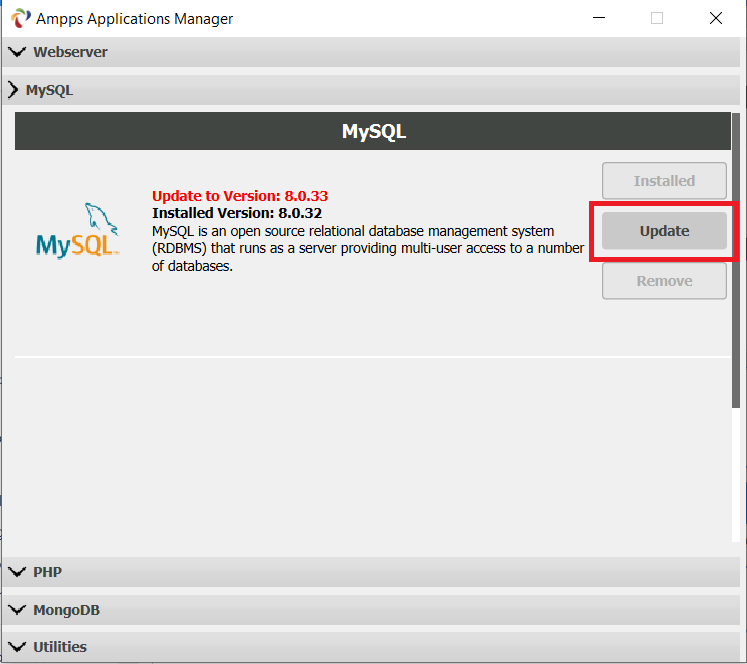Expand the PHP section
This screenshot has width=747, height=664.
[x=371, y=572]
